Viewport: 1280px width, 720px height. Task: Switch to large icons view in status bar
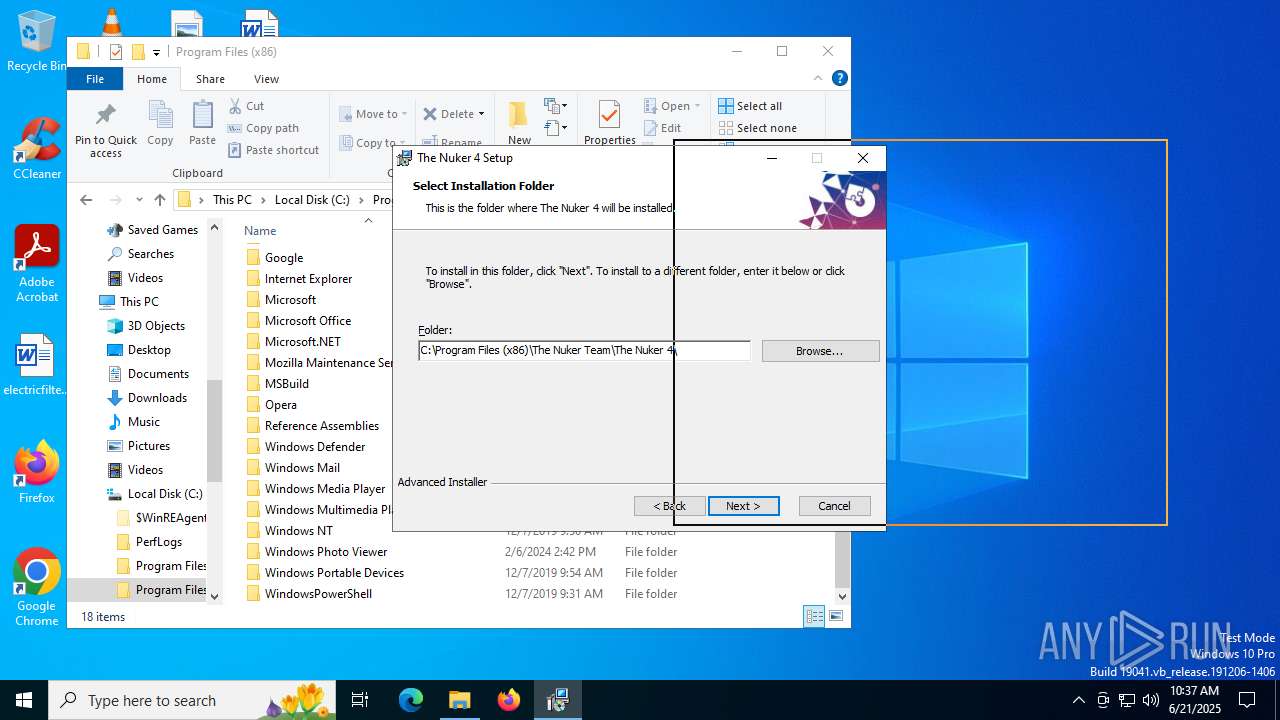point(836,616)
